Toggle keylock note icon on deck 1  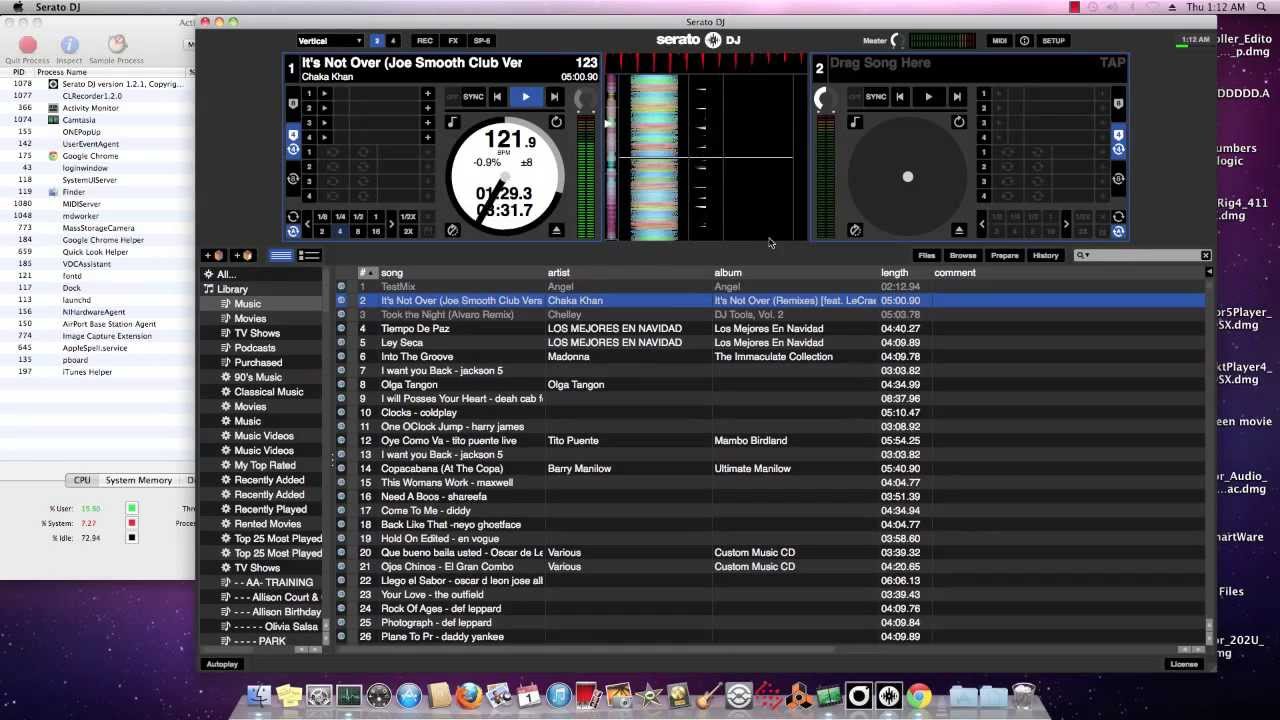tap(453, 122)
